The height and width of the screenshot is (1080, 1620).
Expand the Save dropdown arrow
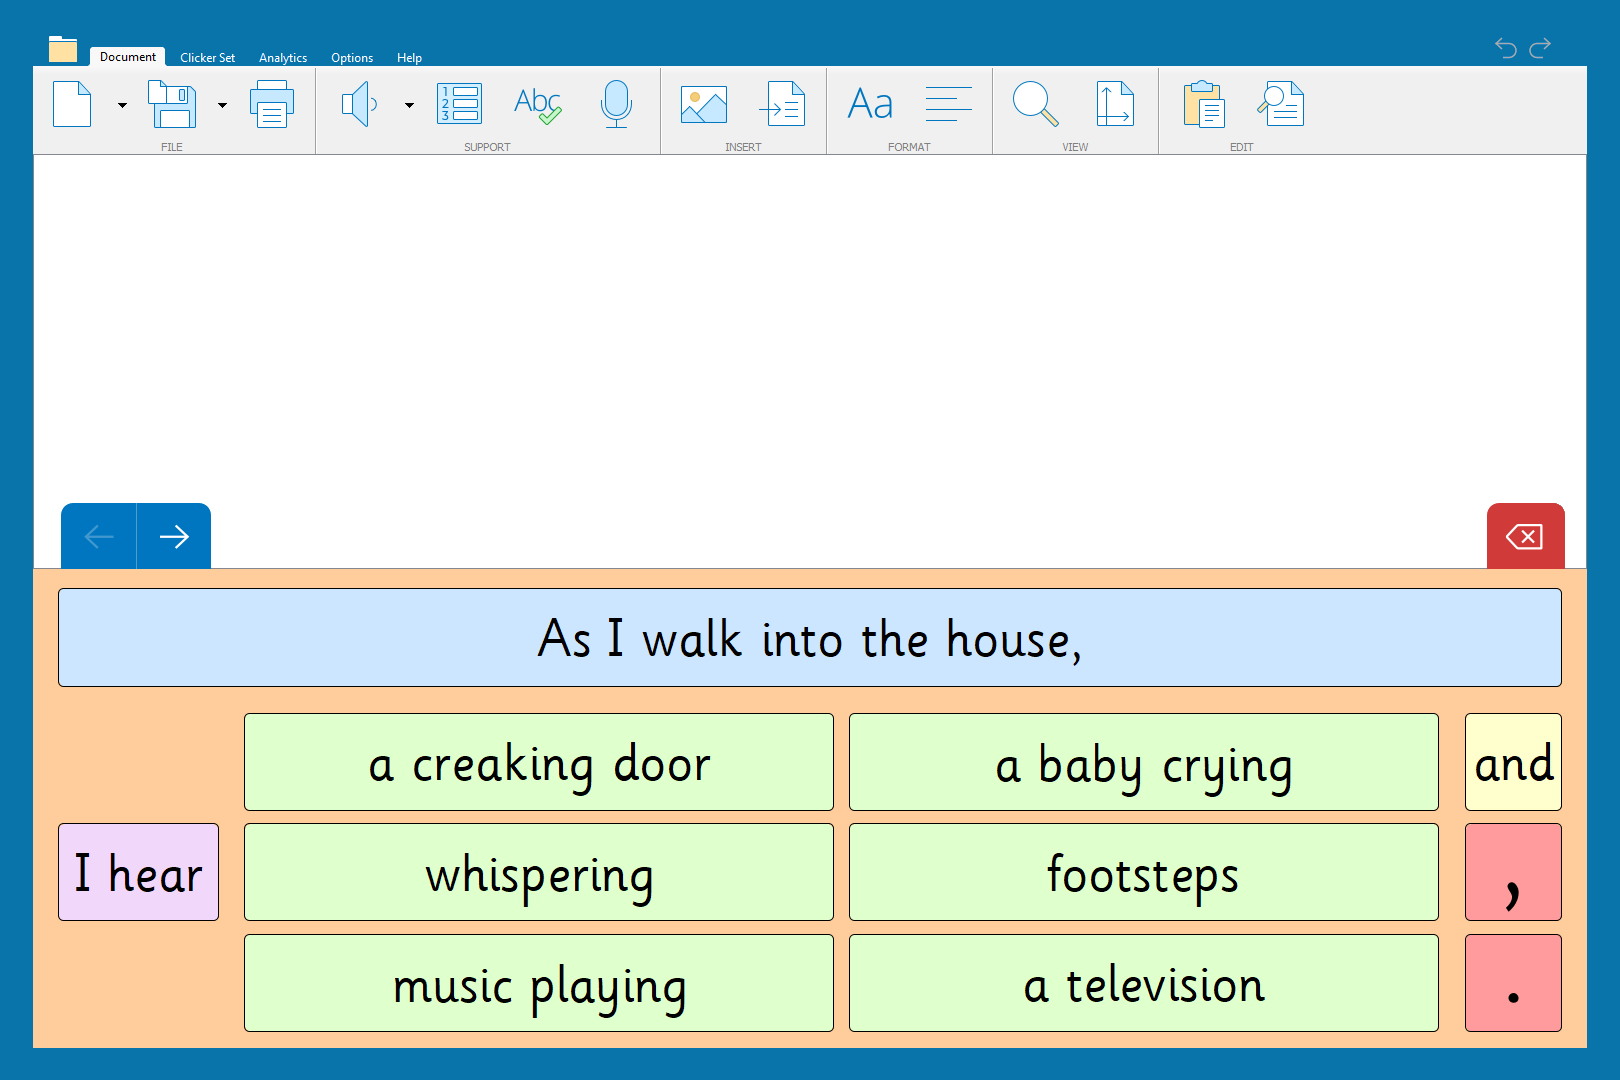[222, 105]
